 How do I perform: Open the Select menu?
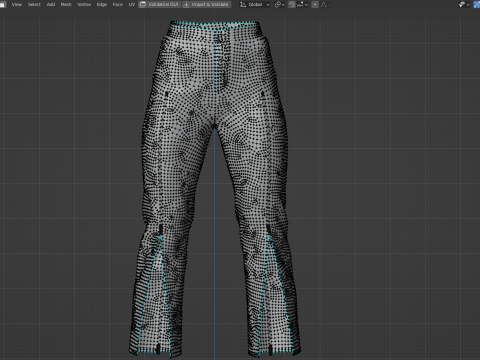point(34,4)
